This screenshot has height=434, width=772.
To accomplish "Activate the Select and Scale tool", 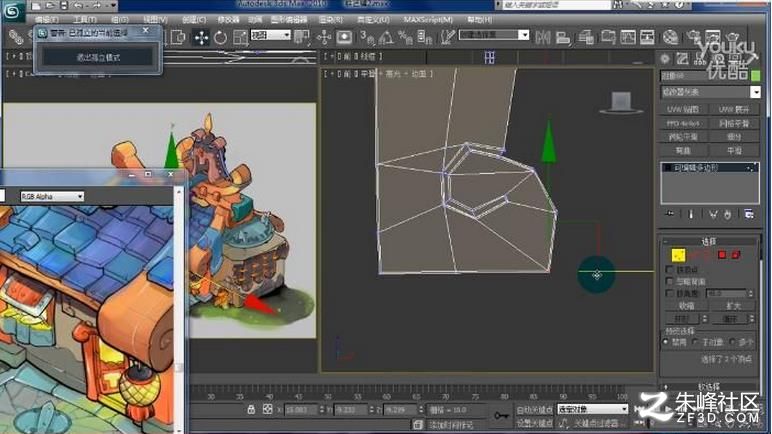I will (240, 37).
